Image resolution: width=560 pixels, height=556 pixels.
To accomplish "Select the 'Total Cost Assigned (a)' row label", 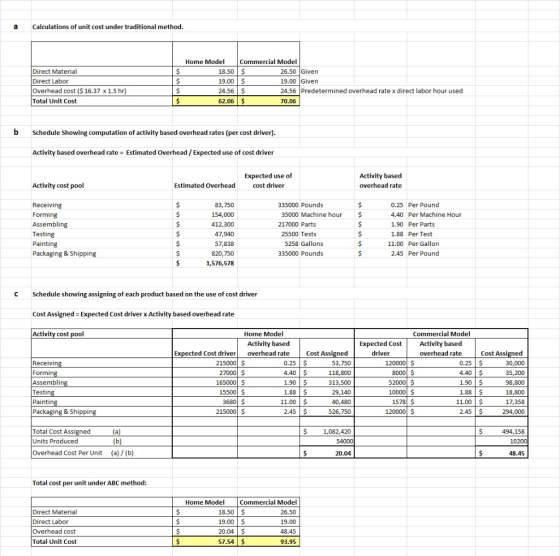I will coord(76,431).
